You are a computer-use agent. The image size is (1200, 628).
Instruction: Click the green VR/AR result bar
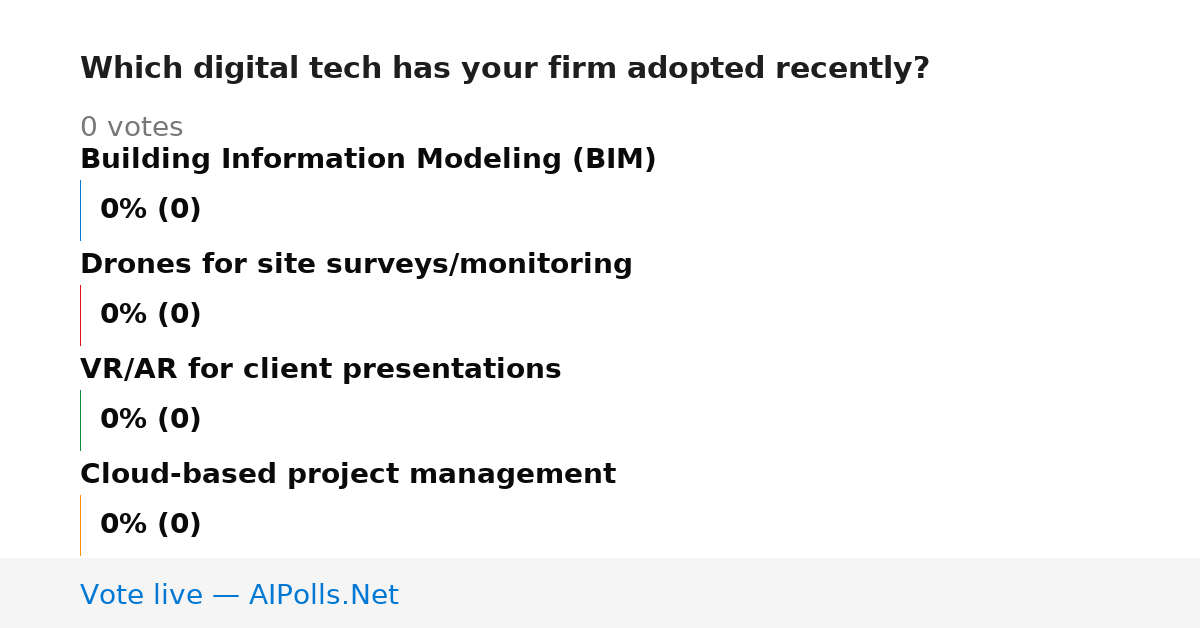coord(80,420)
